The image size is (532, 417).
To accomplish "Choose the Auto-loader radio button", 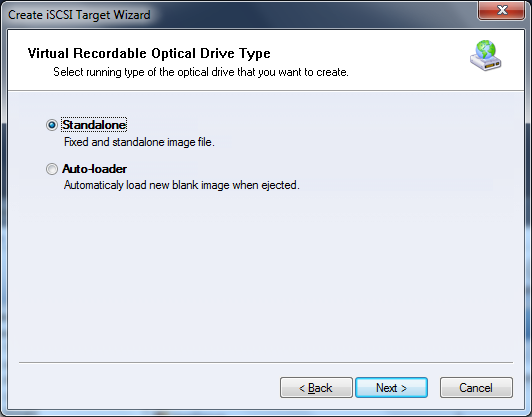I will (x=52, y=169).
